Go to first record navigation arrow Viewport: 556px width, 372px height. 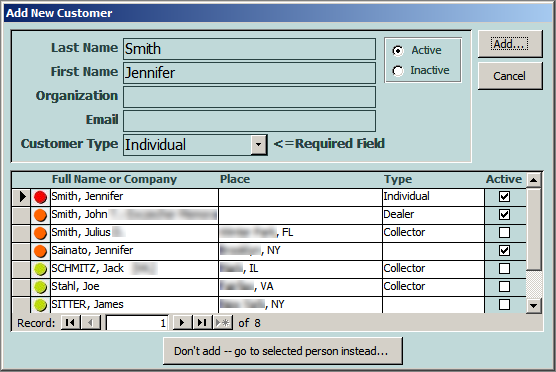coord(70,323)
